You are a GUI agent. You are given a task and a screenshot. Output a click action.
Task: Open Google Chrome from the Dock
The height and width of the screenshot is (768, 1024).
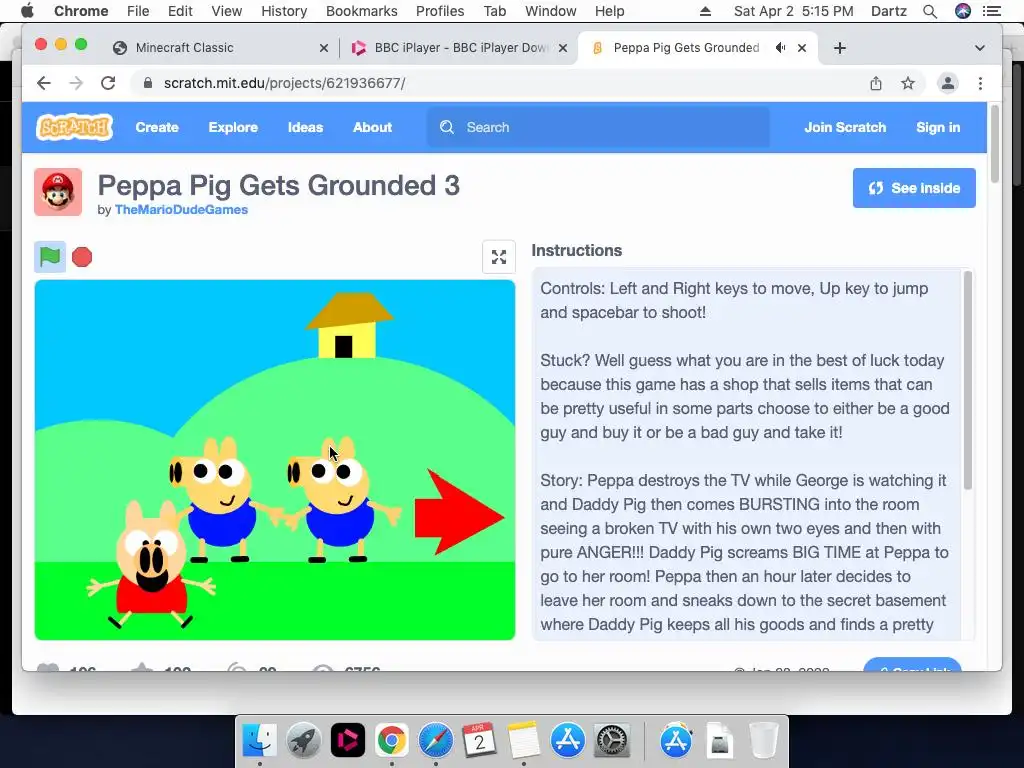coord(391,741)
